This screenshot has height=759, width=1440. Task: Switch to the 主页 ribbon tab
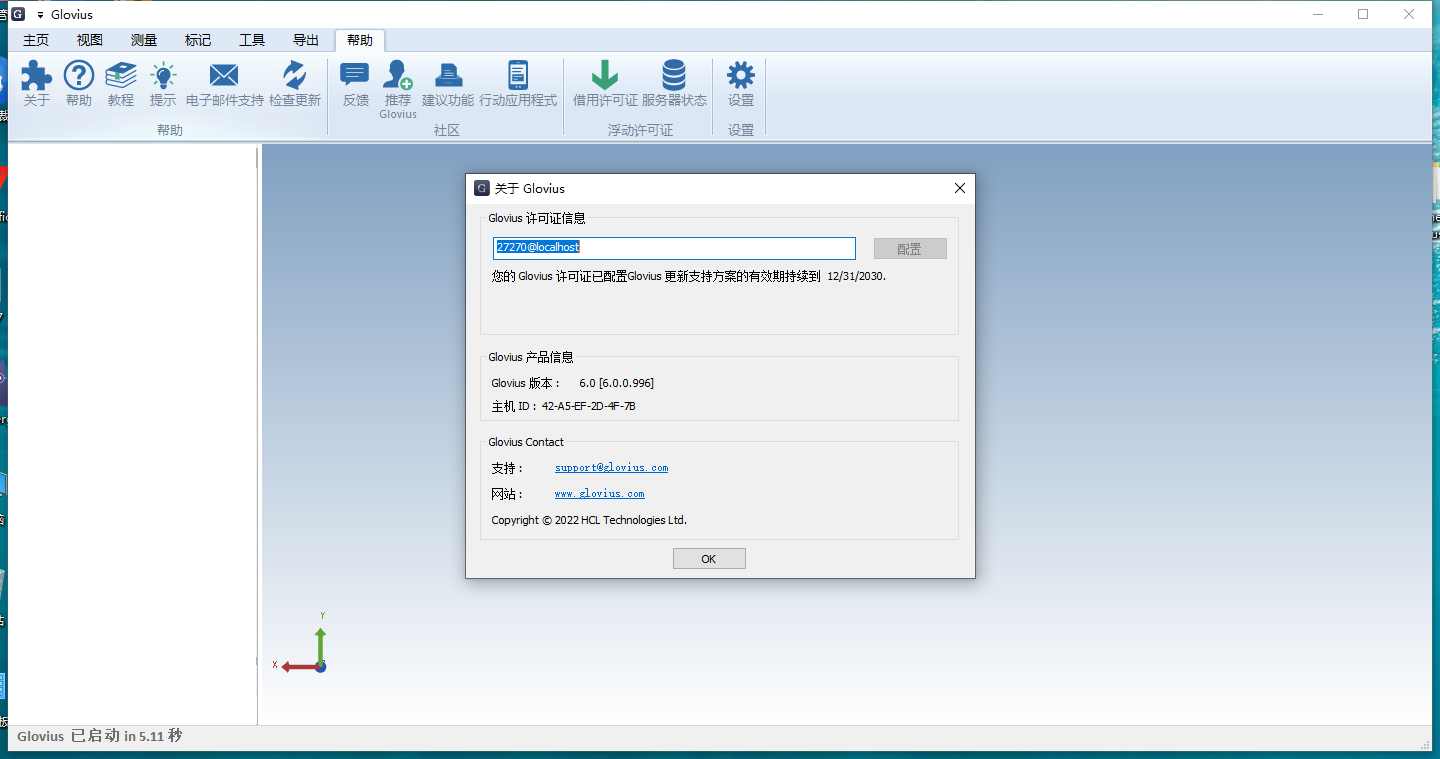[x=36, y=40]
